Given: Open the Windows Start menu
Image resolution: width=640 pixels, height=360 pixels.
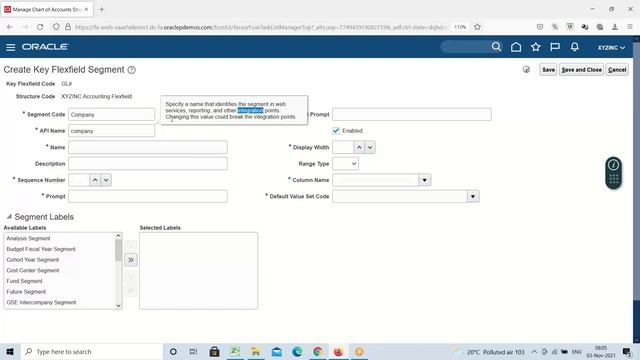Looking at the screenshot, I should pos(10,351).
